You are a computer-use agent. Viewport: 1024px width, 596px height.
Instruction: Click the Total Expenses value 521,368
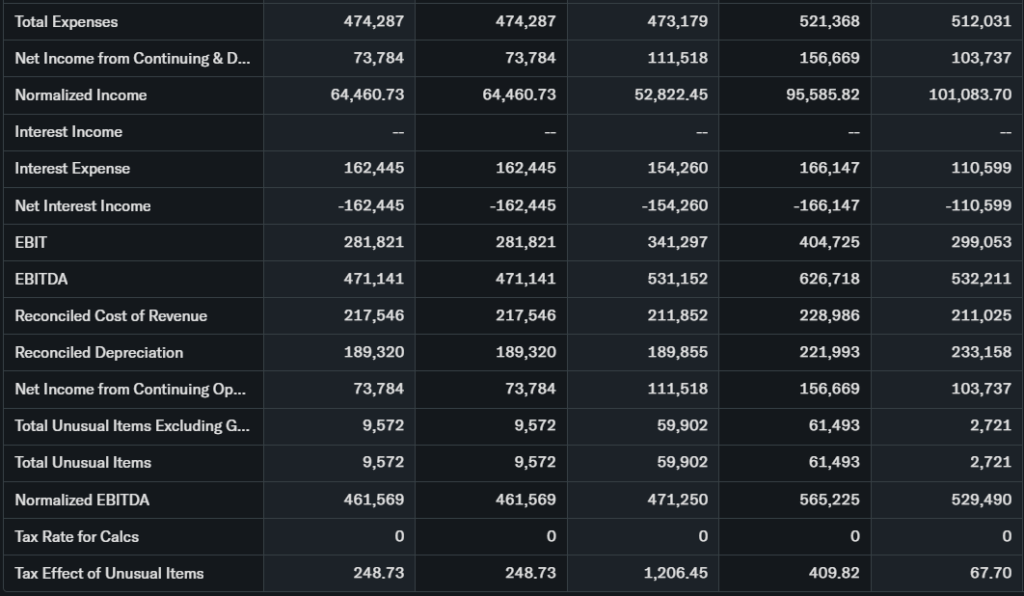[829, 22]
